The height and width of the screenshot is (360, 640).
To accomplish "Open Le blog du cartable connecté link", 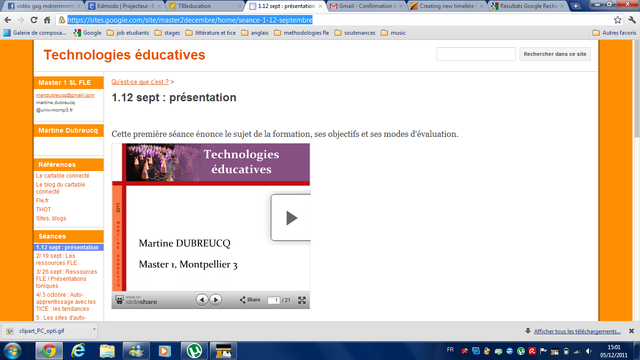I will (60, 188).
